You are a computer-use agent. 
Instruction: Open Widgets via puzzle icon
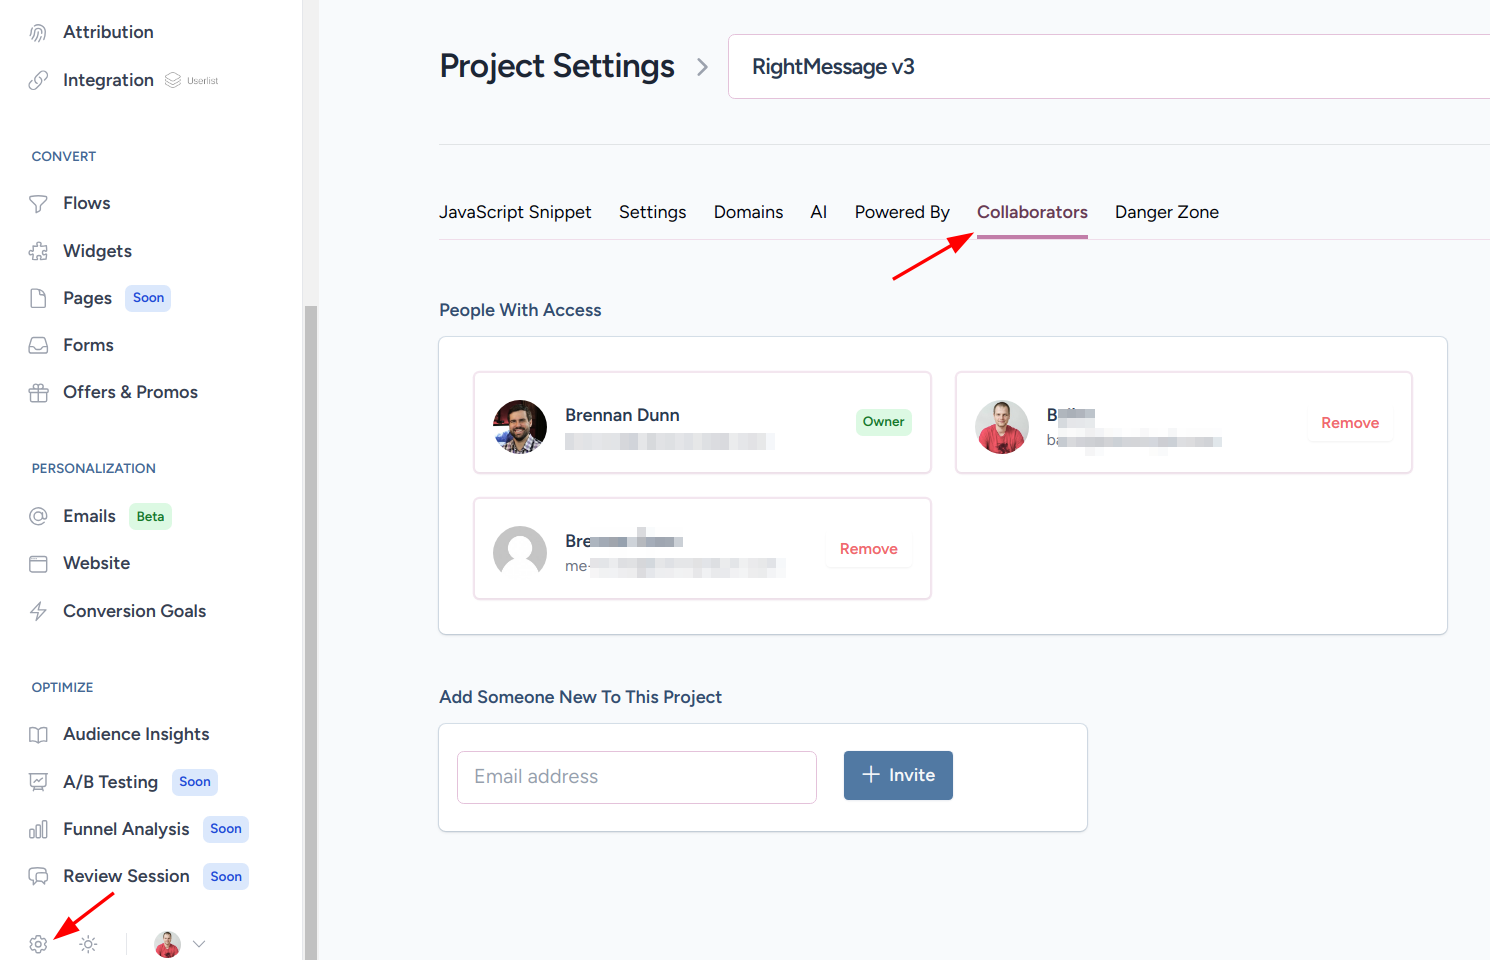pos(38,251)
